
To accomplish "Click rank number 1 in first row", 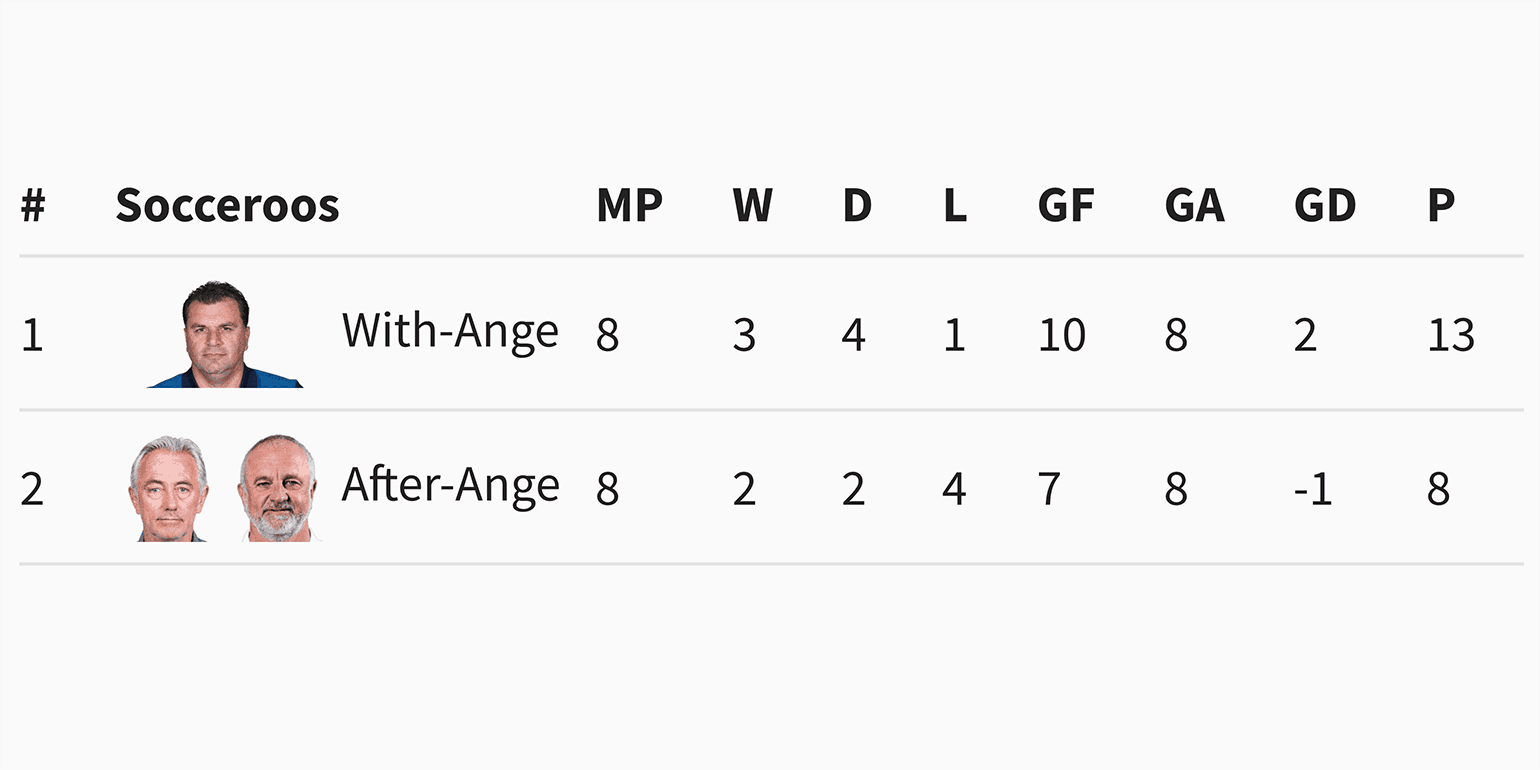I will tap(32, 335).
